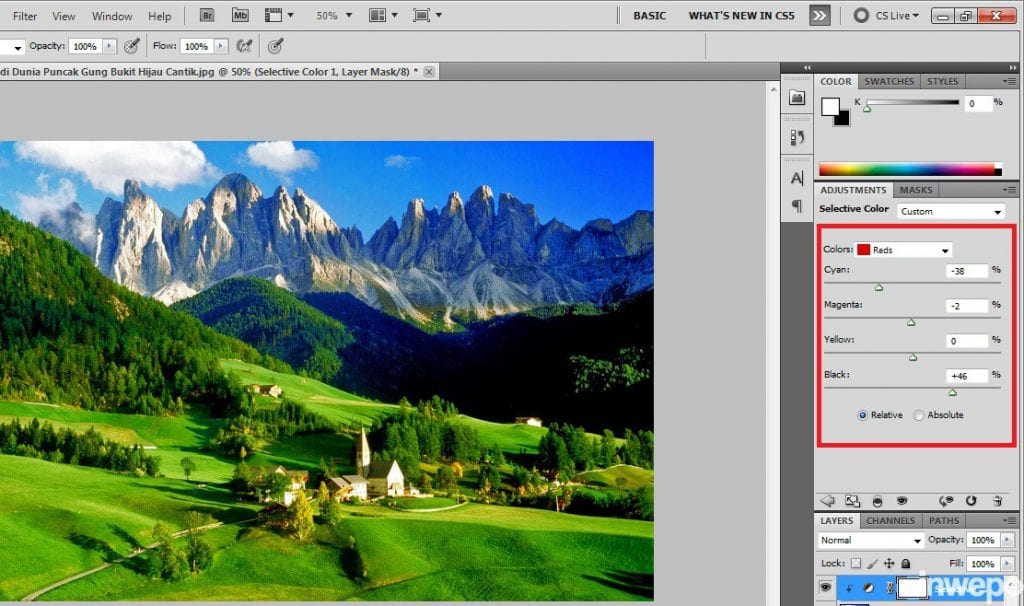Open the CS Live dropdown menu
The image size is (1024, 606).
coord(897,15)
